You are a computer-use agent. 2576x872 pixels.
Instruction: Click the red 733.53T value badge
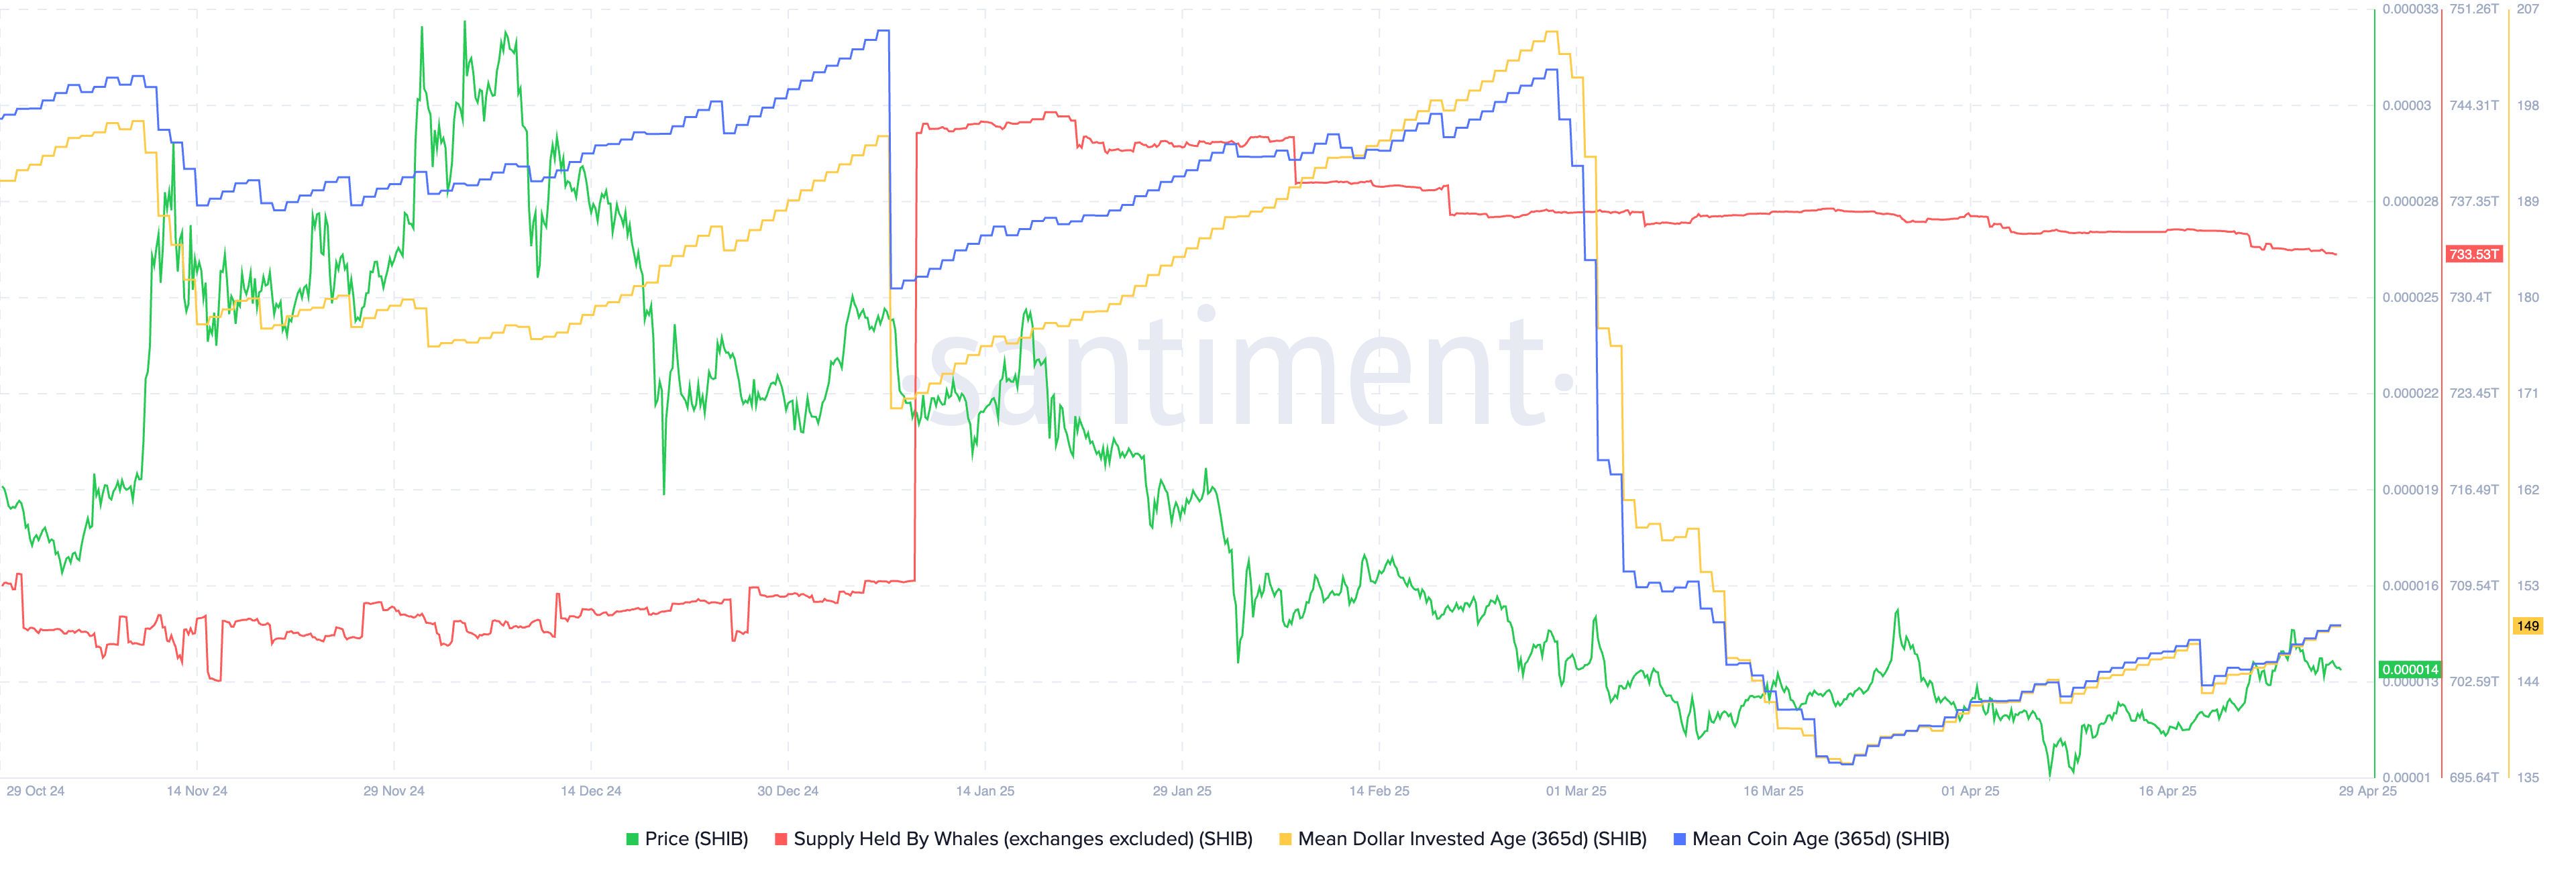(x=2473, y=254)
